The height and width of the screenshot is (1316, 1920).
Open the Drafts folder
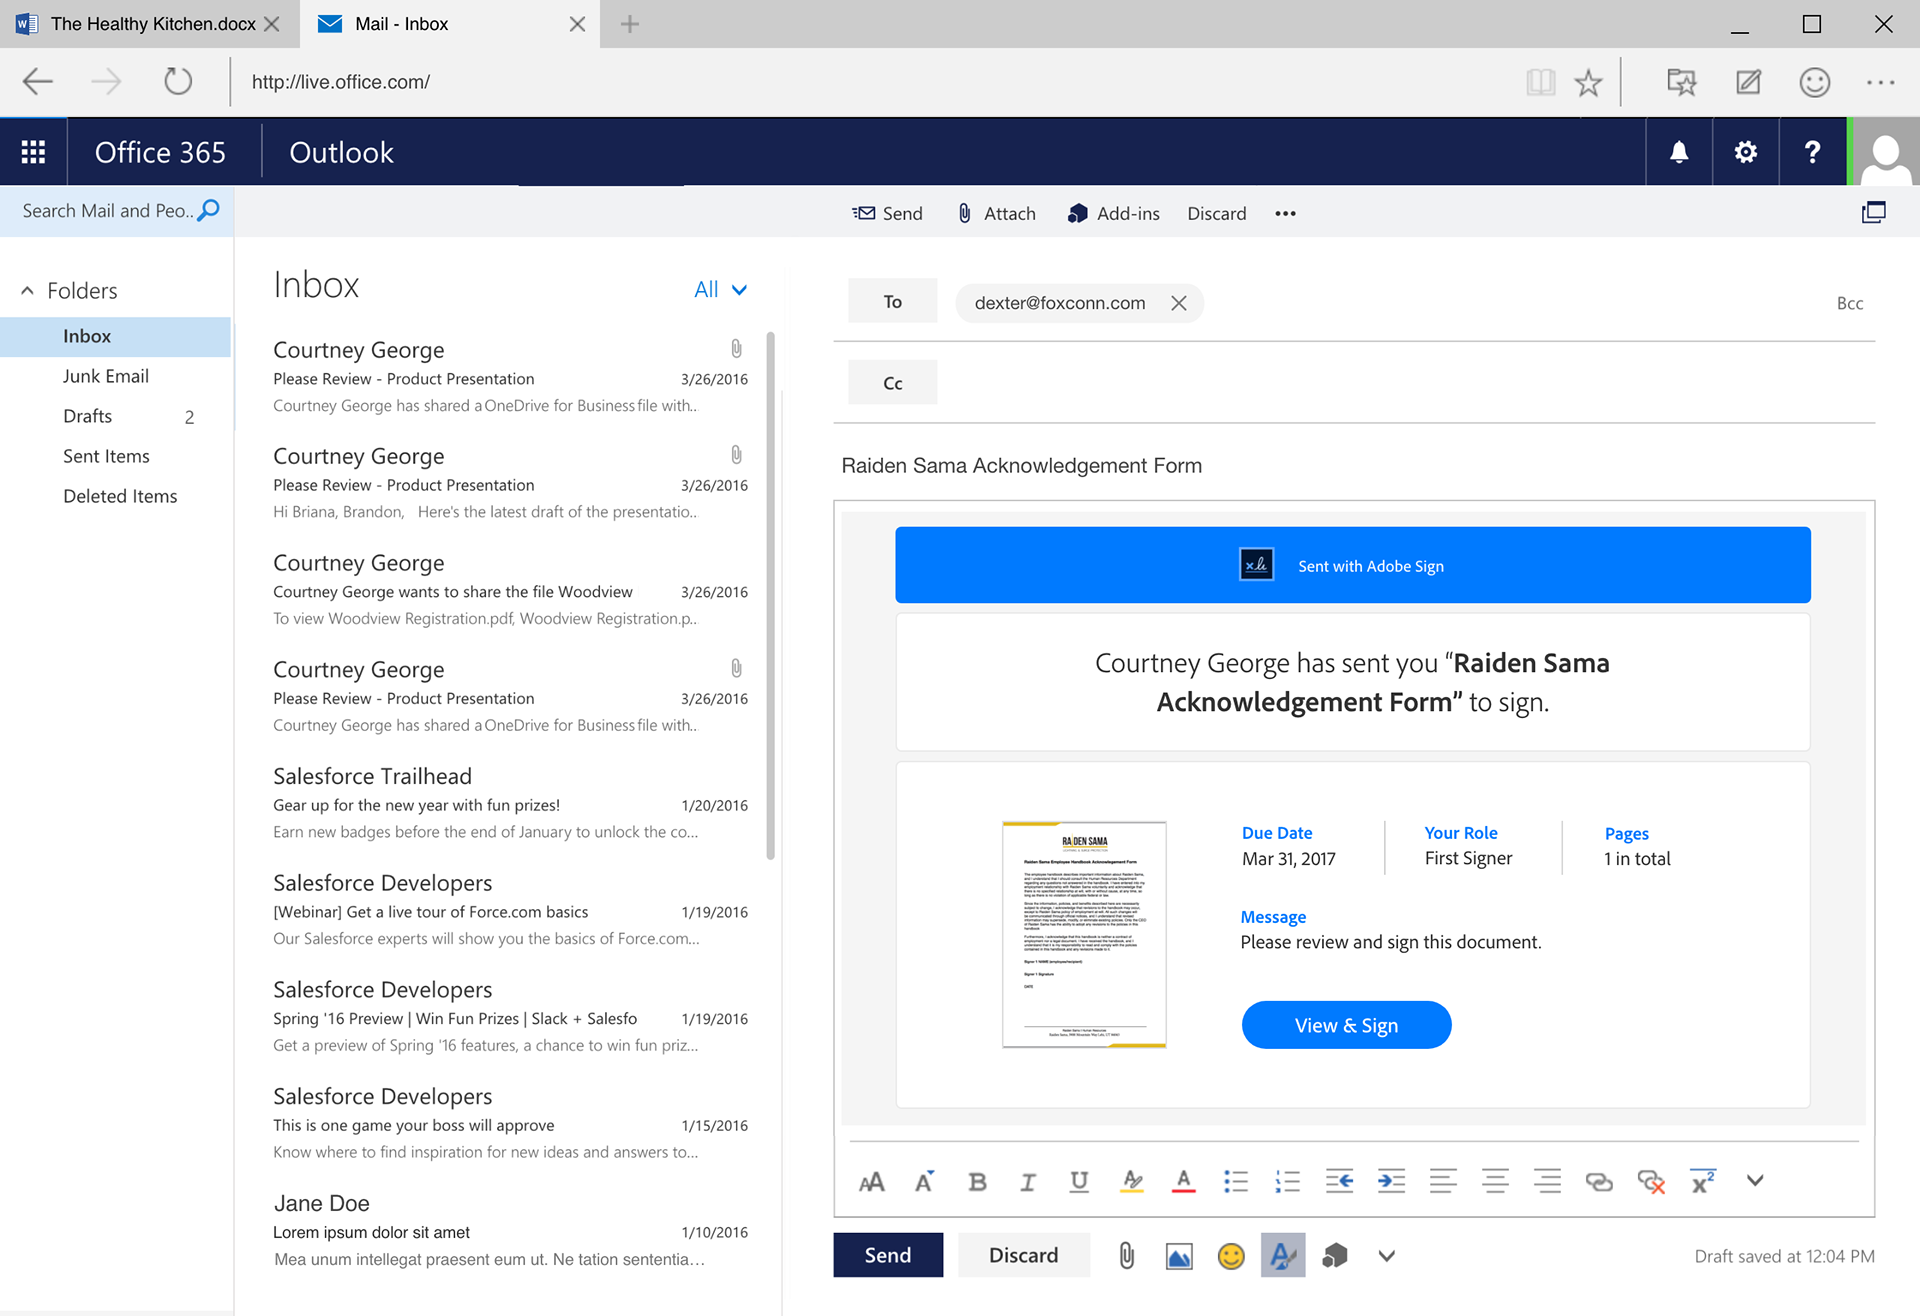(88, 416)
